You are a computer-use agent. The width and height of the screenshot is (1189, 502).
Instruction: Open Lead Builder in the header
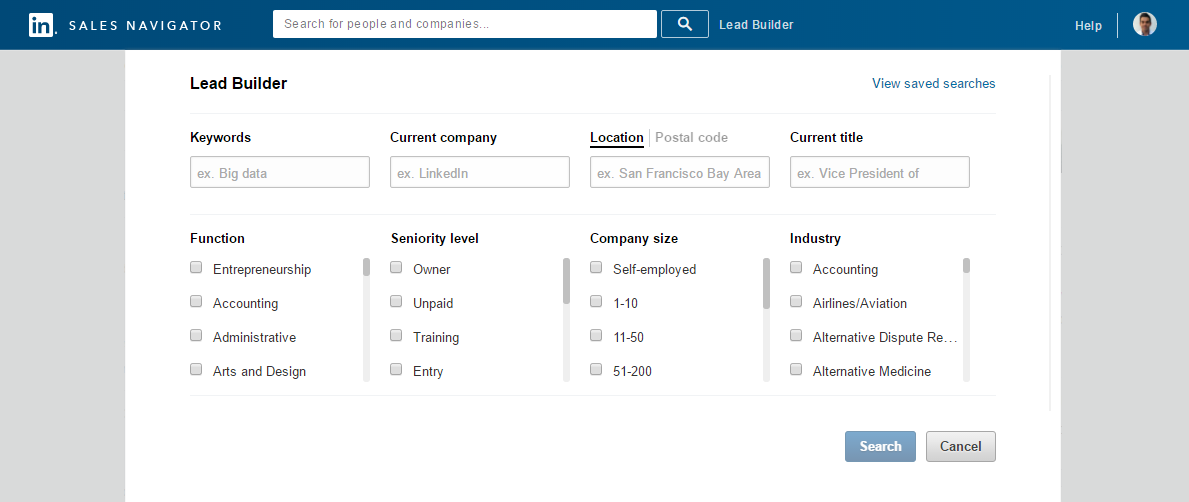click(x=756, y=24)
